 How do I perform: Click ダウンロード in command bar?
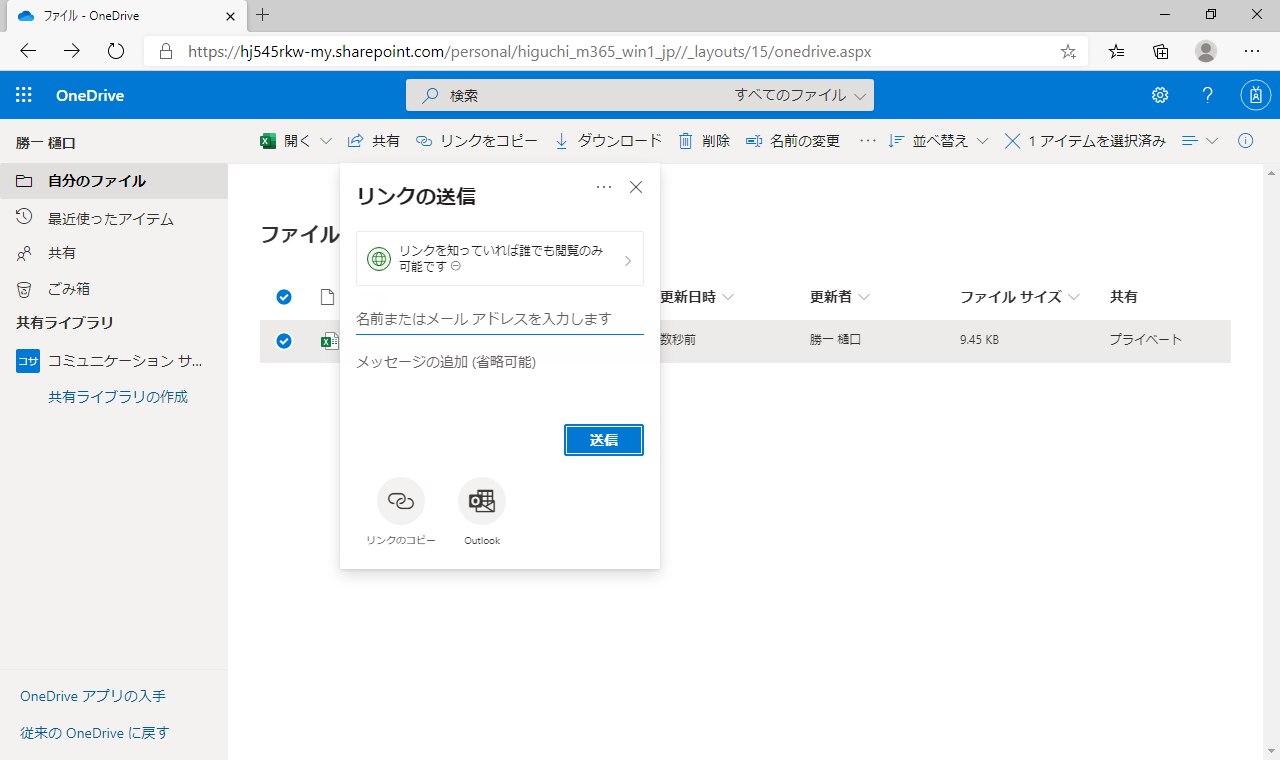pos(608,141)
